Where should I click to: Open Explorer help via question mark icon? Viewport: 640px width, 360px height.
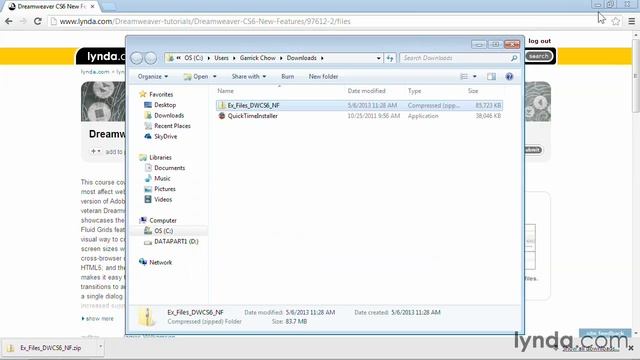pos(509,76)
